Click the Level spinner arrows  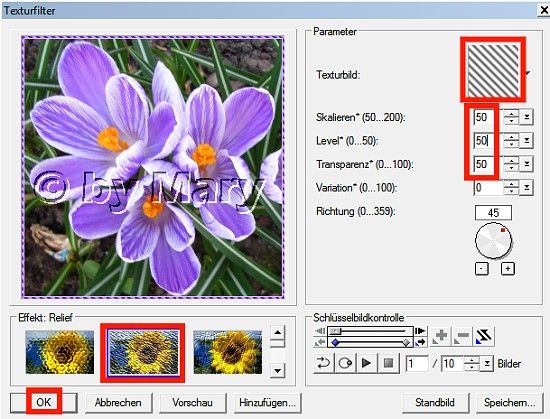[x=511, y=141]
